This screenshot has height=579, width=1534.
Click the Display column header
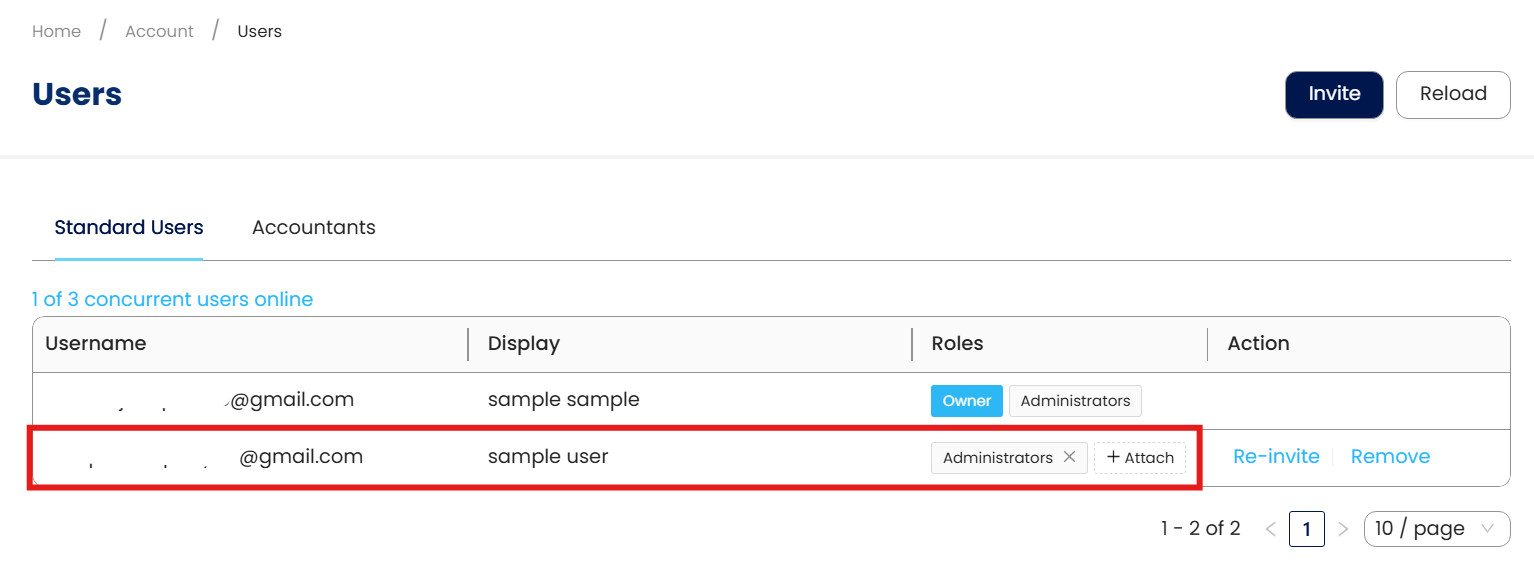[524, 344]
